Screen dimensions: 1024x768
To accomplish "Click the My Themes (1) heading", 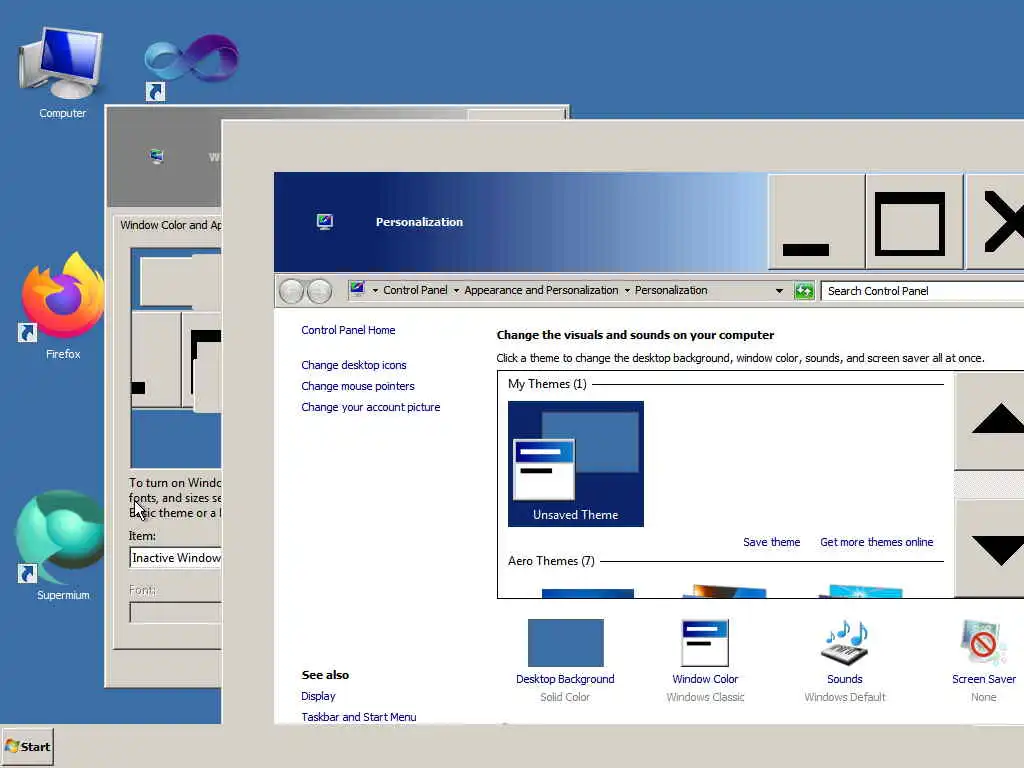I will click(547, 384).
